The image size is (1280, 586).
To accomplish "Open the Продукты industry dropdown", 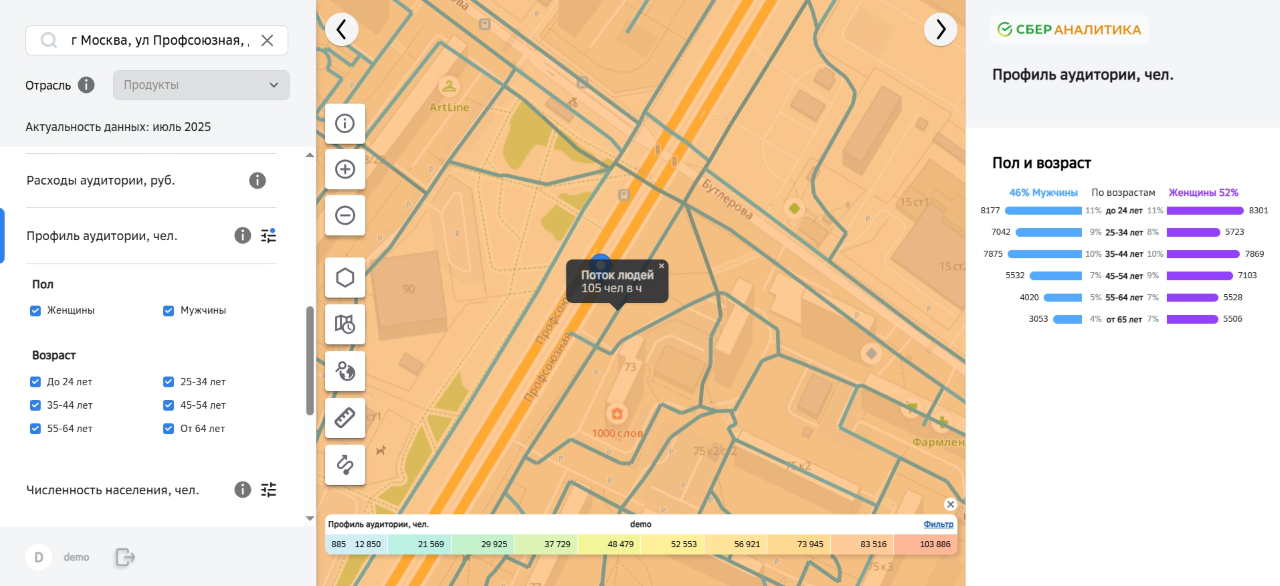I will [x=201, y=85].
